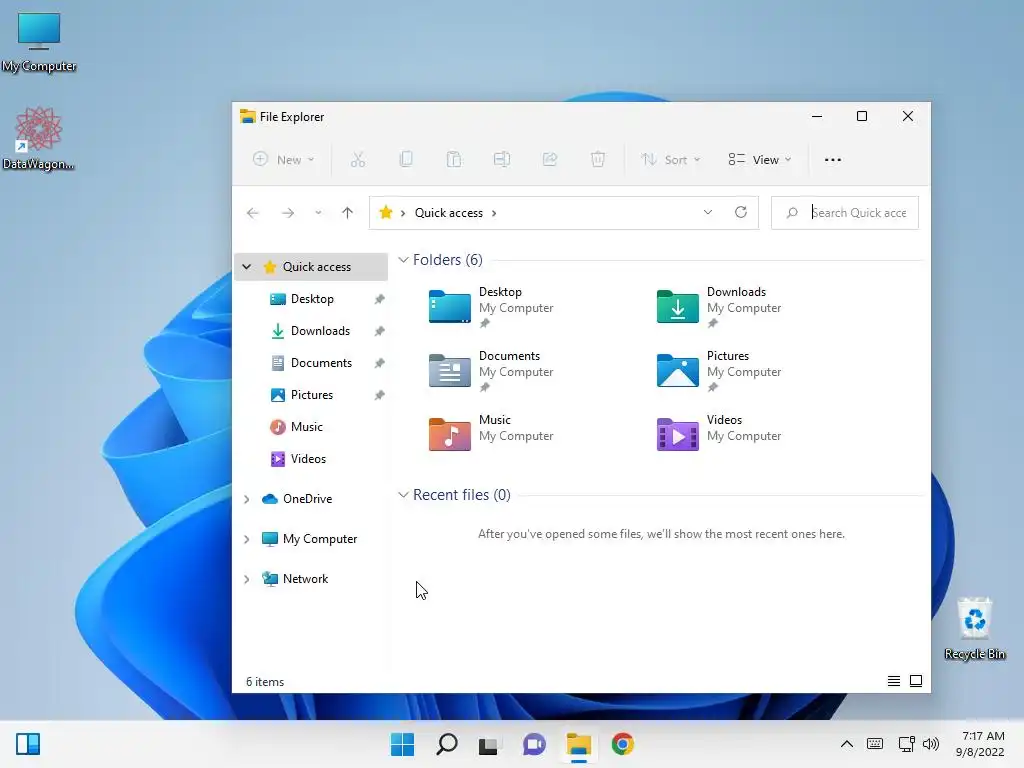Open the Documents folder tile
This screenshot has width=1024, height=768.
point(491,371)
